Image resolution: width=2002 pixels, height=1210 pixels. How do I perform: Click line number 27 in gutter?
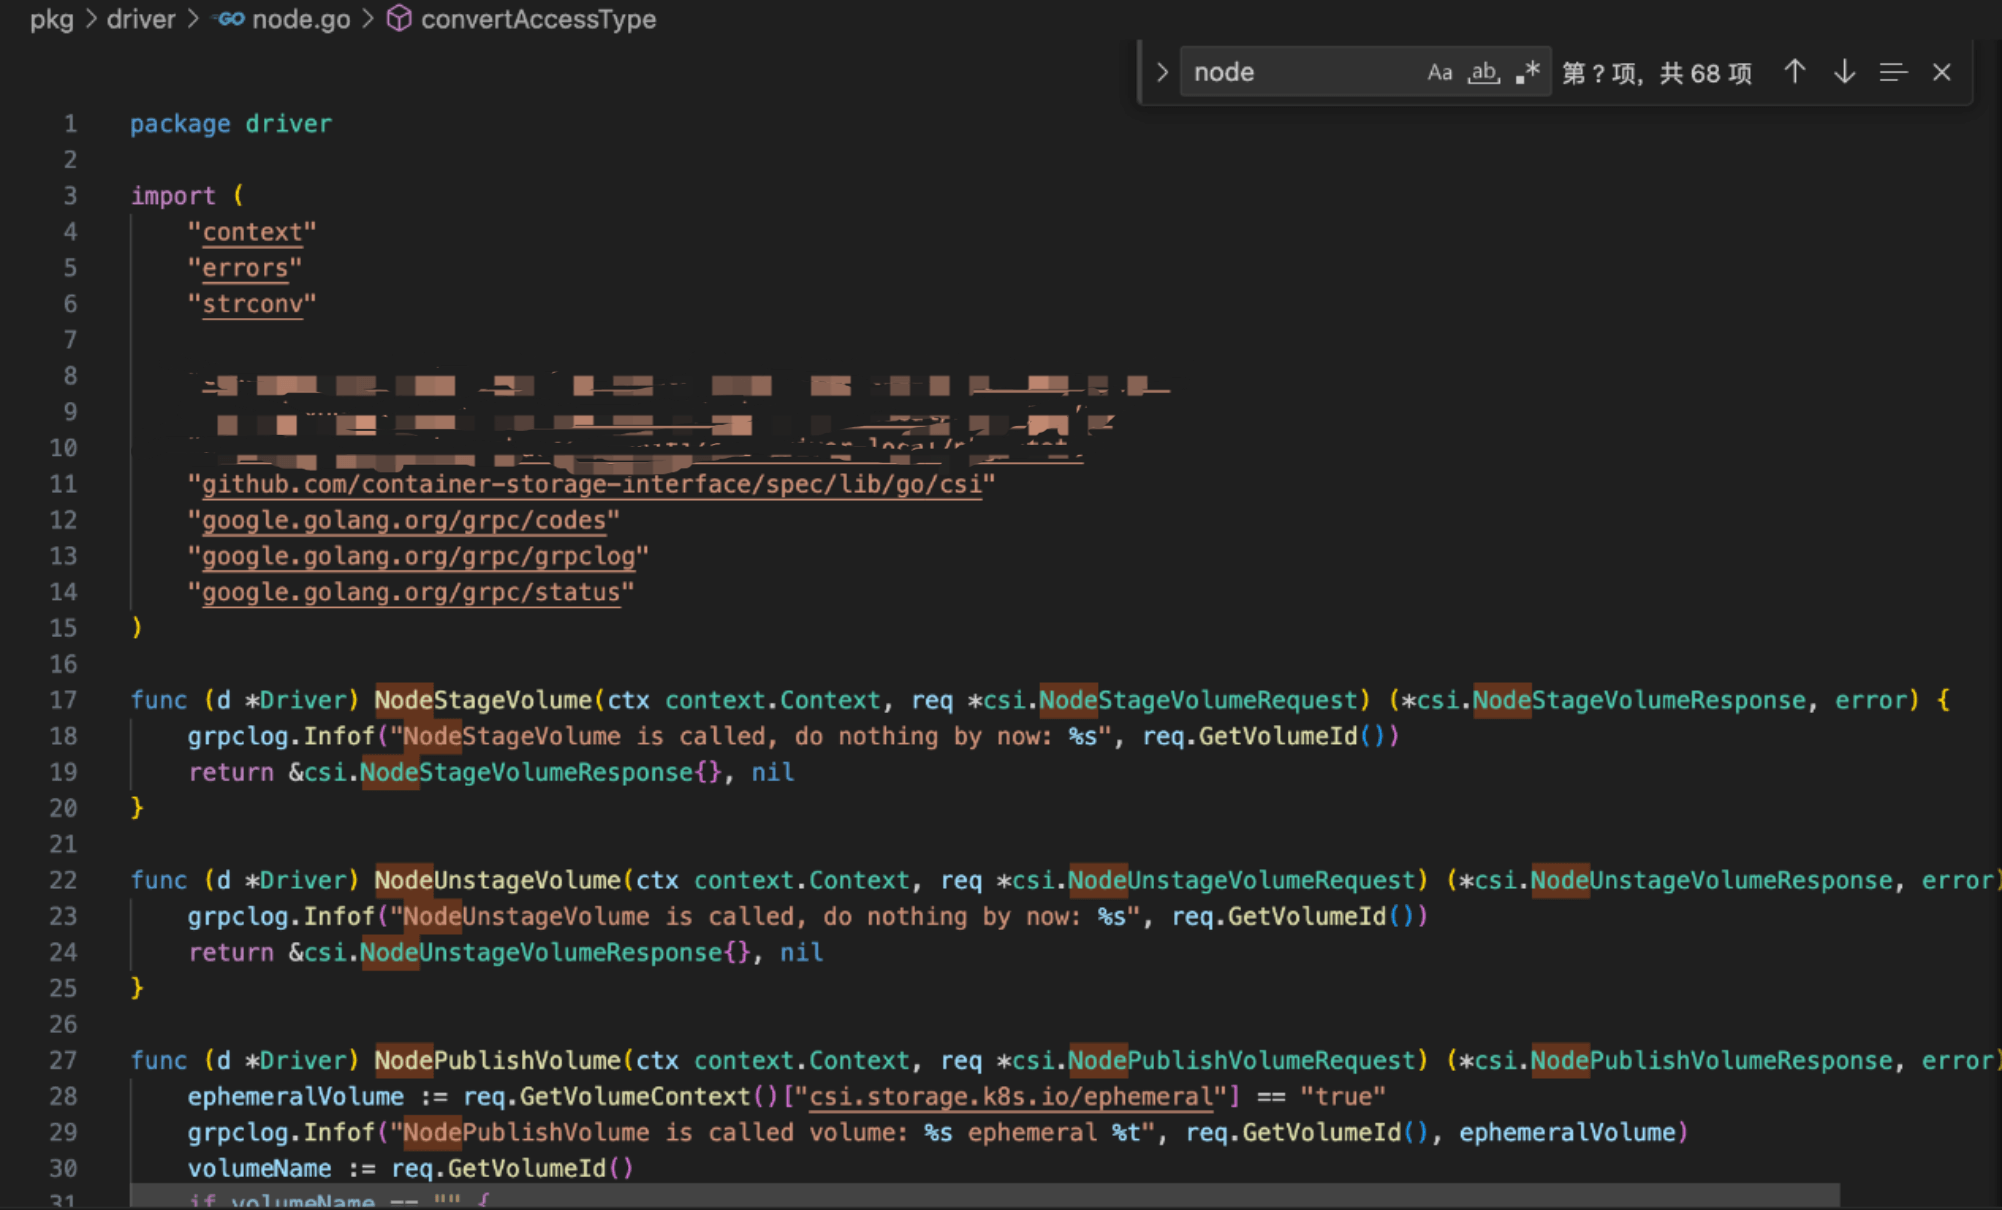63,1060
